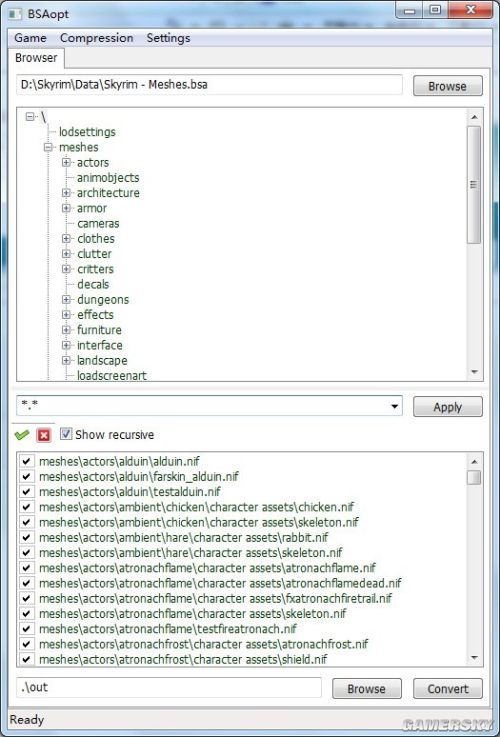The height and width of the screenshot is (737, 500).
Task: Open the Game menu
Action: (x=30, y=38)
